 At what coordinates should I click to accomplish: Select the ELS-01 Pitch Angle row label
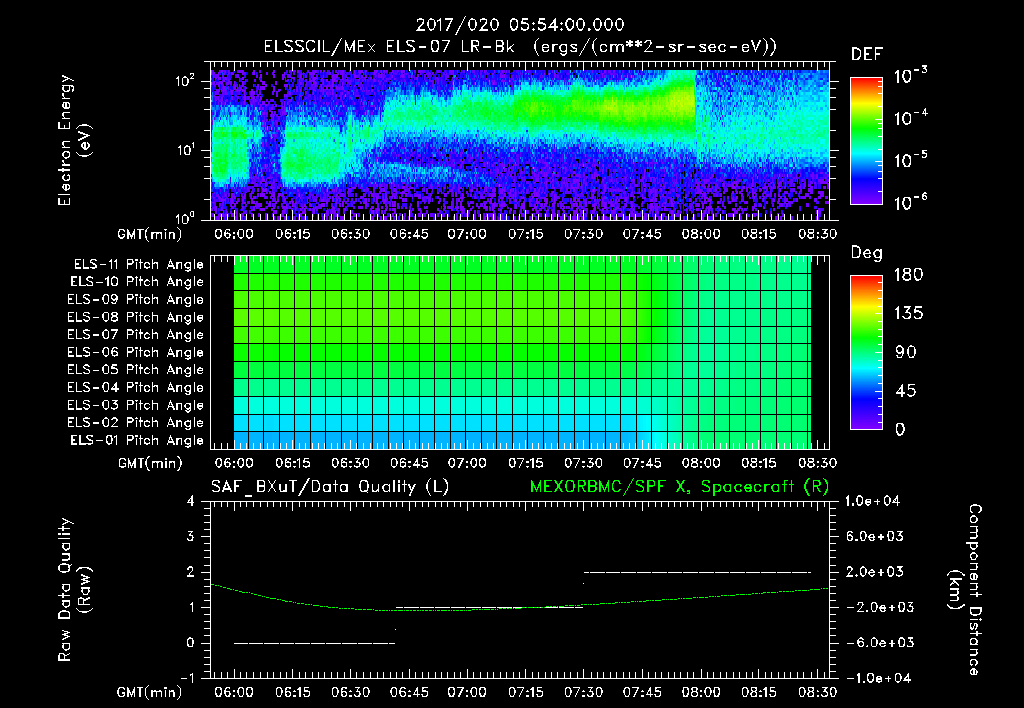(136, 440)
